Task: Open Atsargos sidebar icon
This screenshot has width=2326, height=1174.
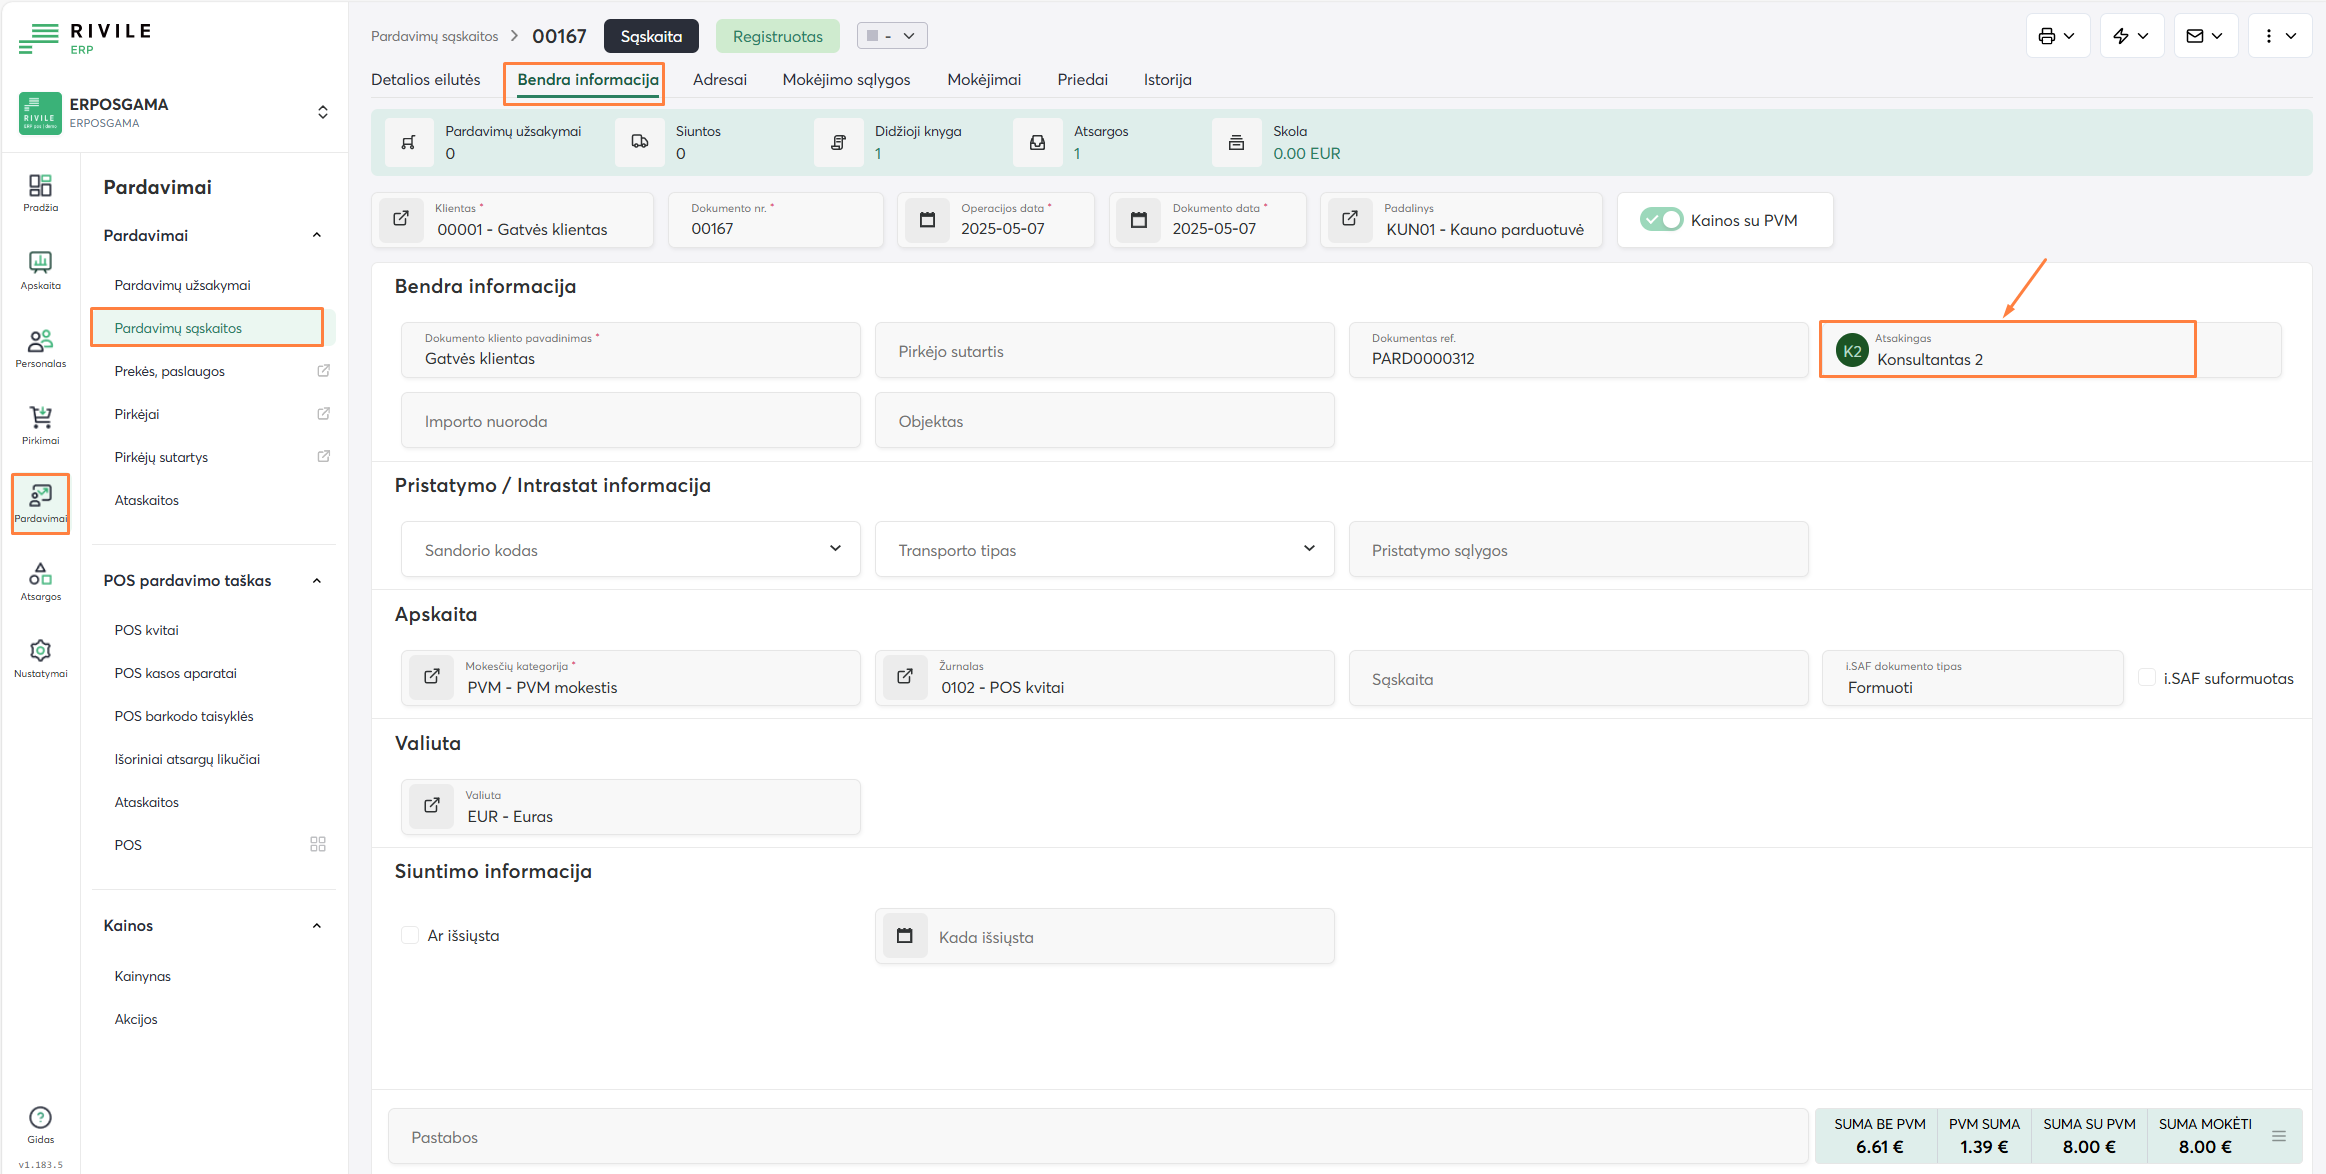Action: click(40, 581)
